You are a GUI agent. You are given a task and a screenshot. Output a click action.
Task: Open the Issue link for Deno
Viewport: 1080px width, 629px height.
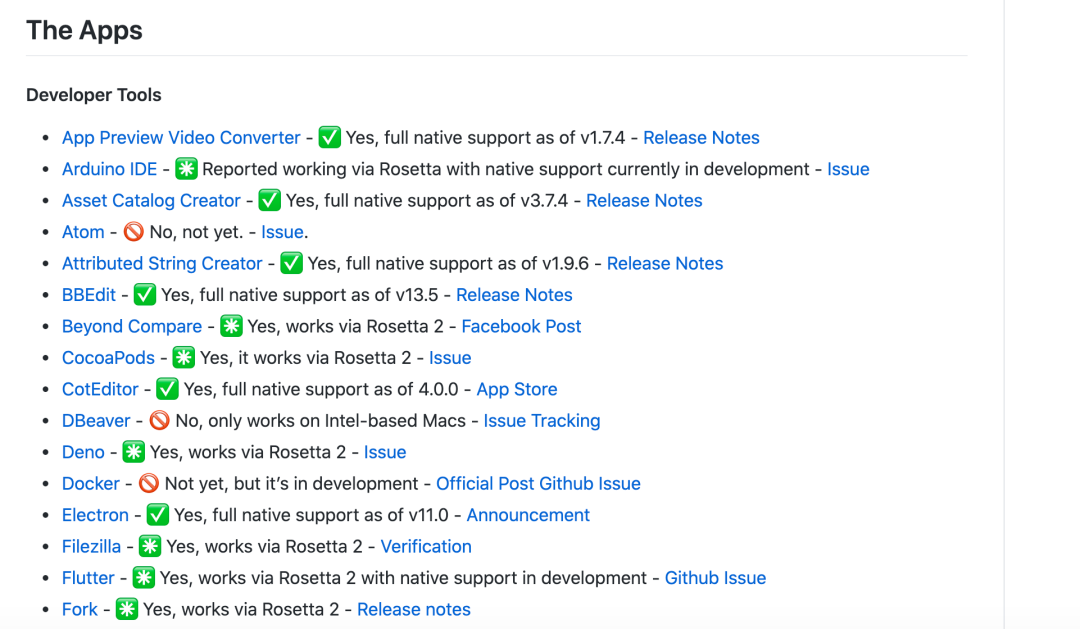pyautogui.click(x=385, y=453)
